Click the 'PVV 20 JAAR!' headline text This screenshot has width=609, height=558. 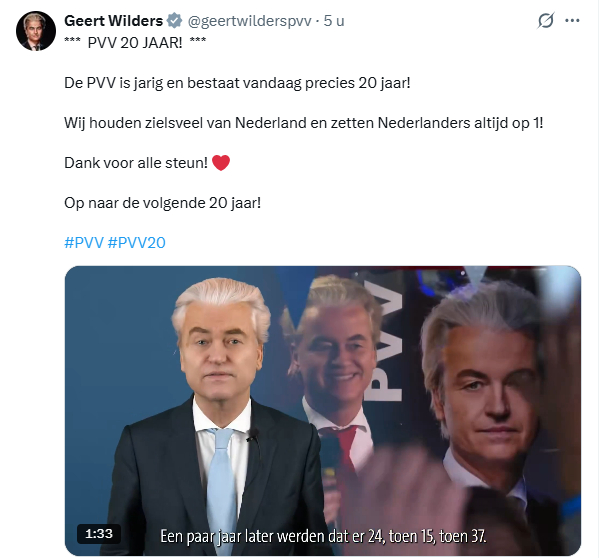[x=135, y=43]
